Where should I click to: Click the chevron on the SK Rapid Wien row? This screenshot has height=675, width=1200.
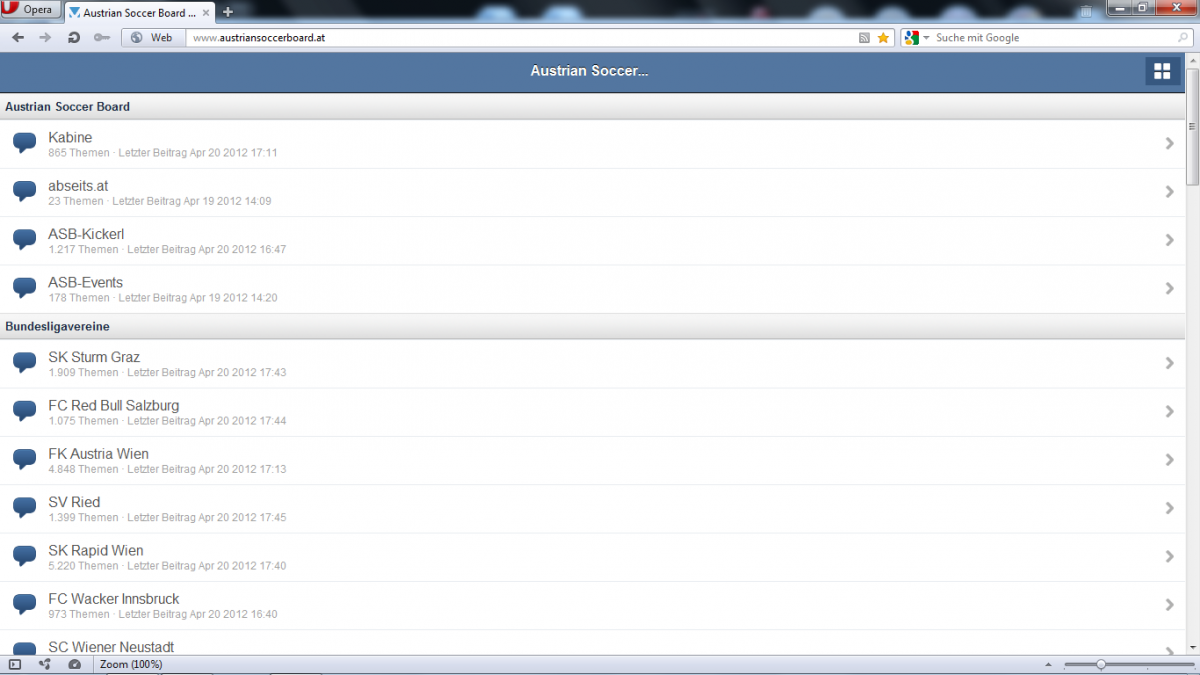coord(1169,557)
